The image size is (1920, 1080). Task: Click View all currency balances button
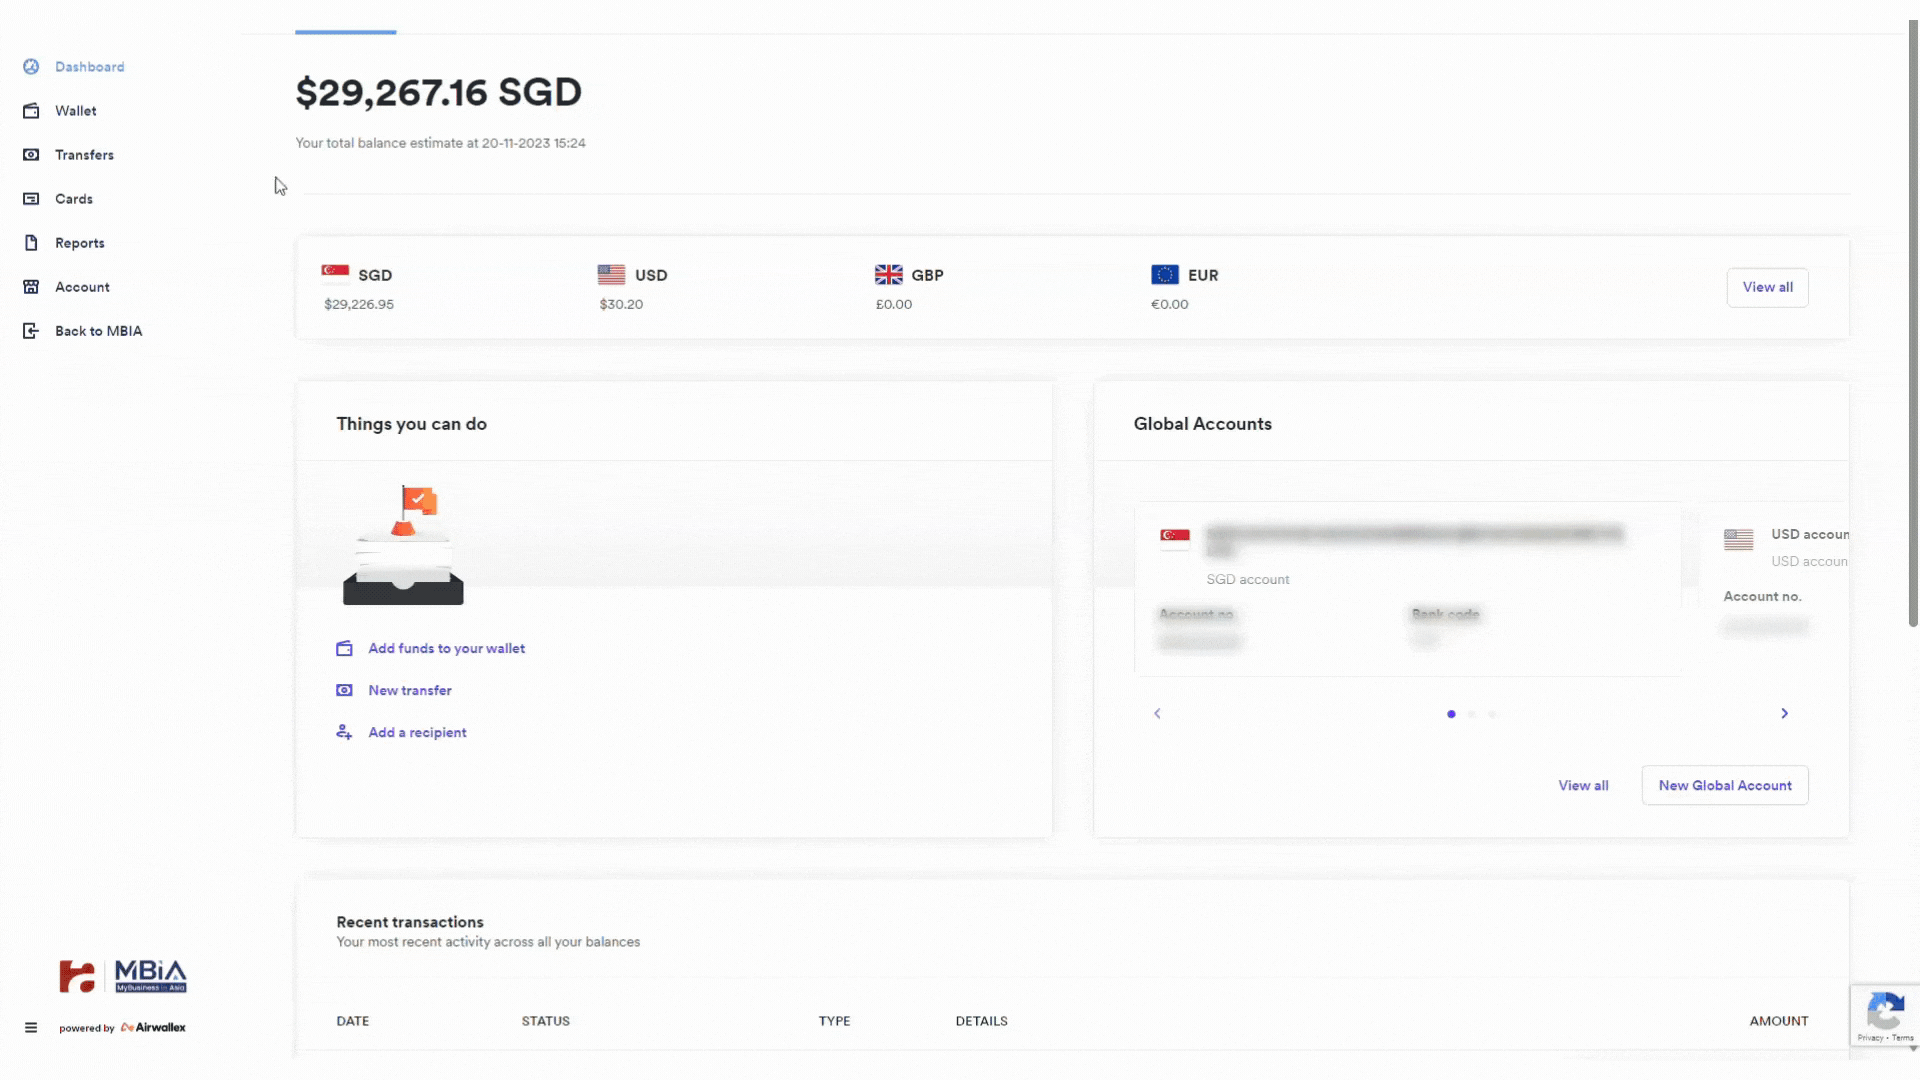[x=1767, y=287]
